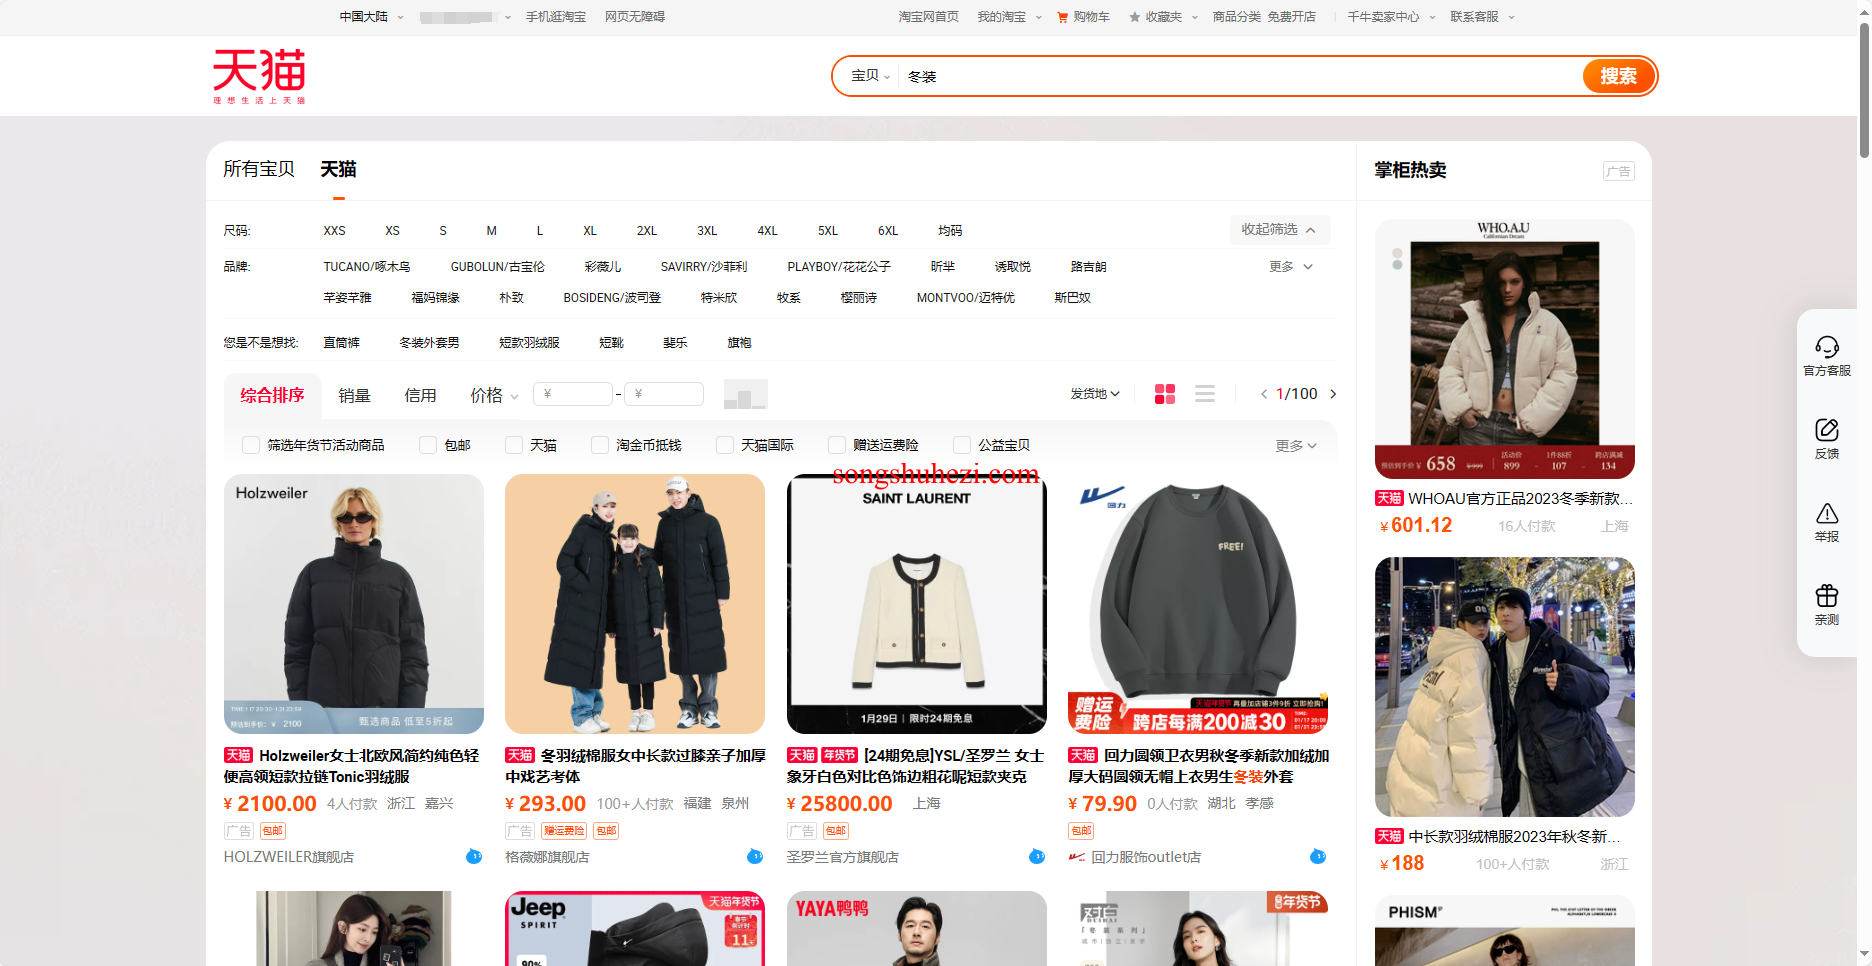
Task: Click 年货节 badge on YSL product
Action: 839,755
